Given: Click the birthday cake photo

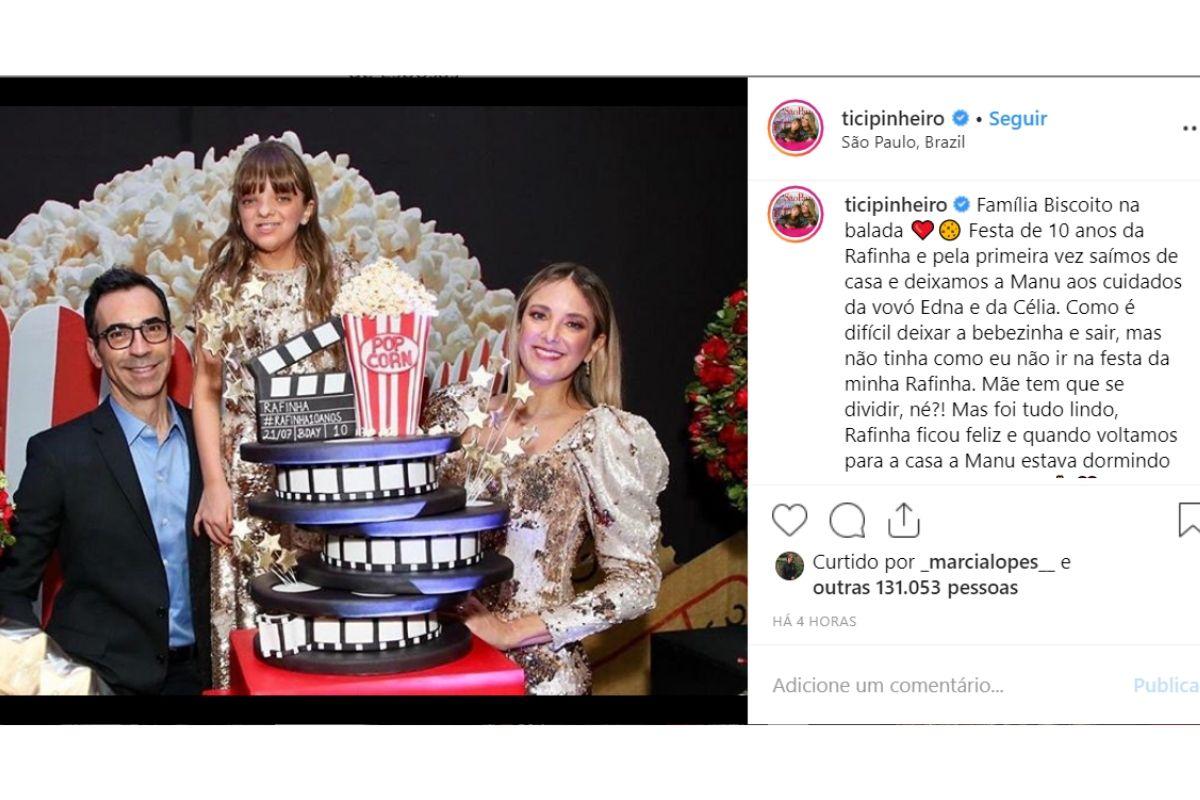Looking at the screenshot, I should pos(373,400).
